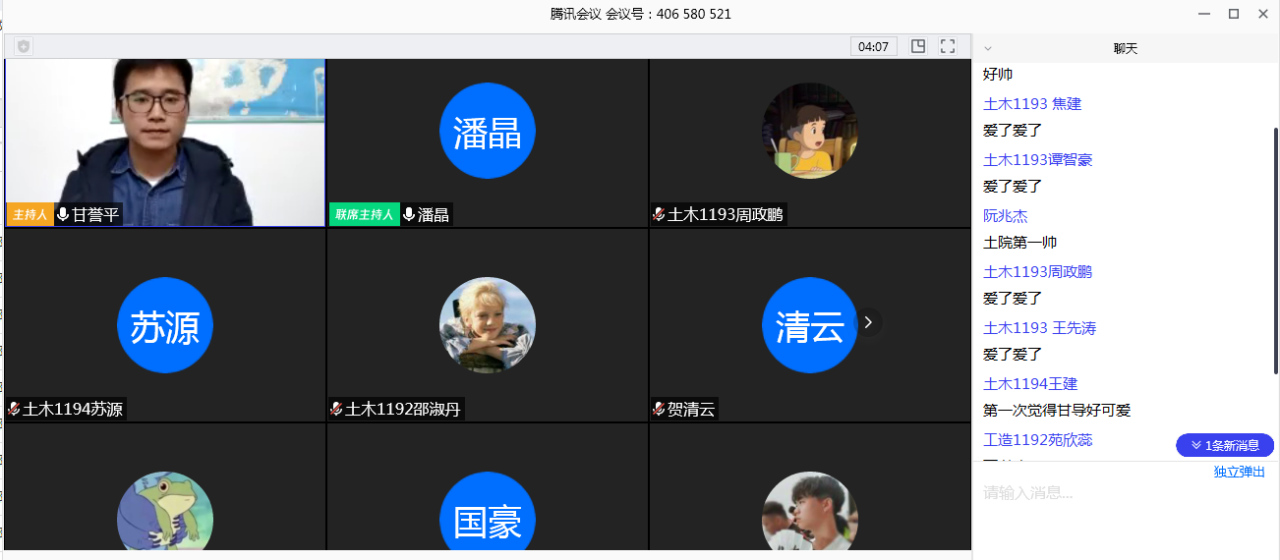Click the 主持人 host badge
The height and width of the screenshot is (560, 1280).
coord(30,214)
